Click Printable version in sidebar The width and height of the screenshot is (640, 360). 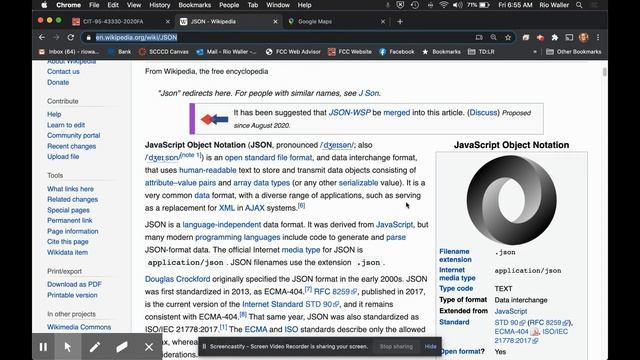click(x=72, y=295)
